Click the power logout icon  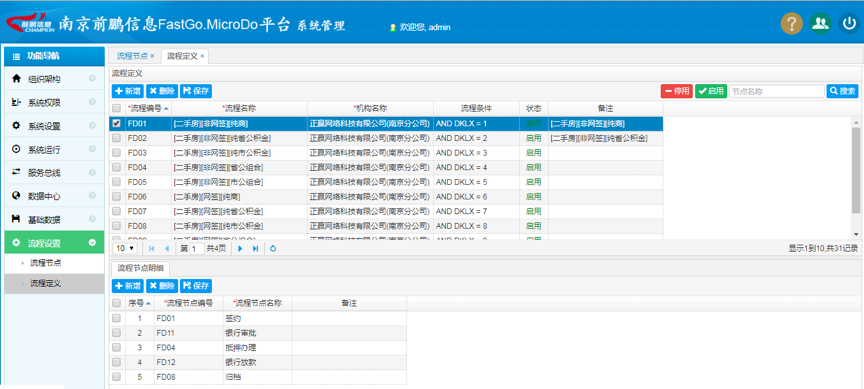tap(849, 24)
